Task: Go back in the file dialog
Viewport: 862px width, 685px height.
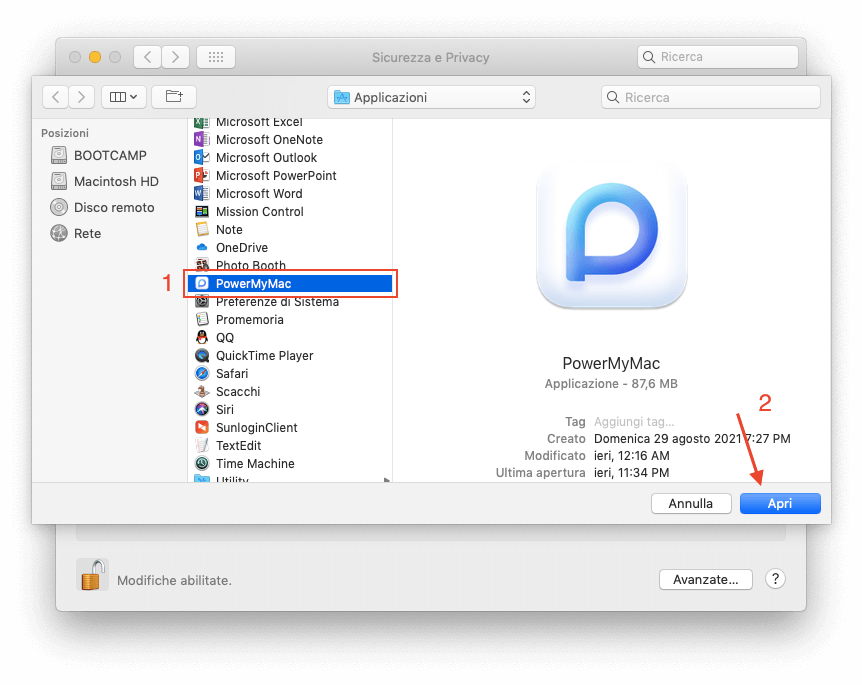Action: point(56,97)
